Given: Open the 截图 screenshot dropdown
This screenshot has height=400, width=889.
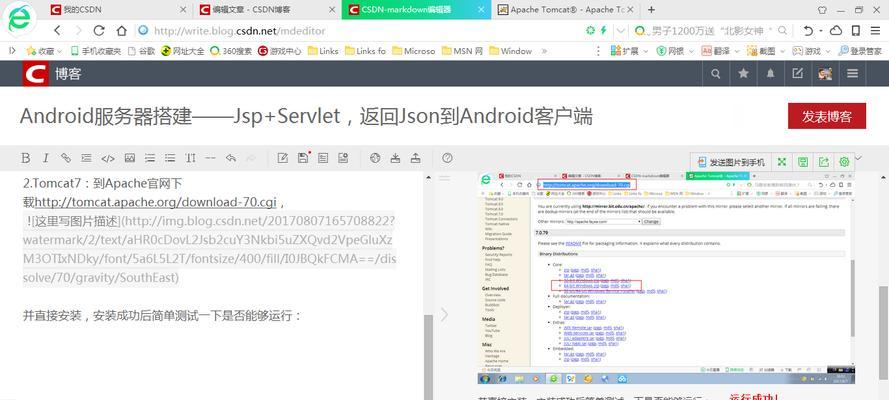Looking at the screenshot, I should pyautogui.click(x=765, y=51).
